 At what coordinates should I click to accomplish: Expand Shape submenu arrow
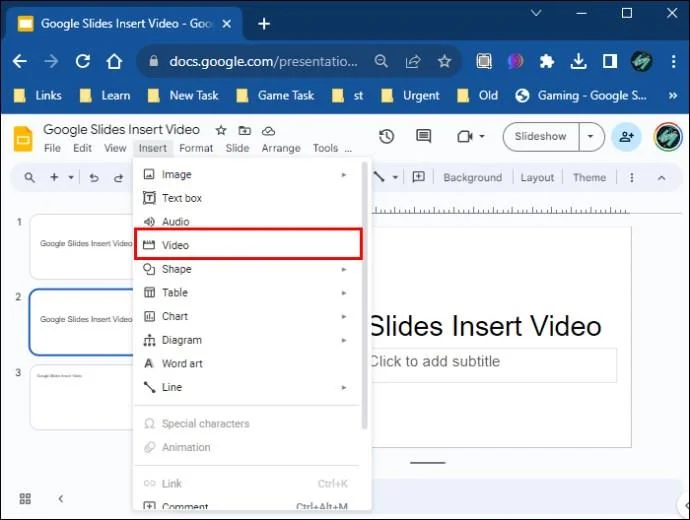coord(344,269)
